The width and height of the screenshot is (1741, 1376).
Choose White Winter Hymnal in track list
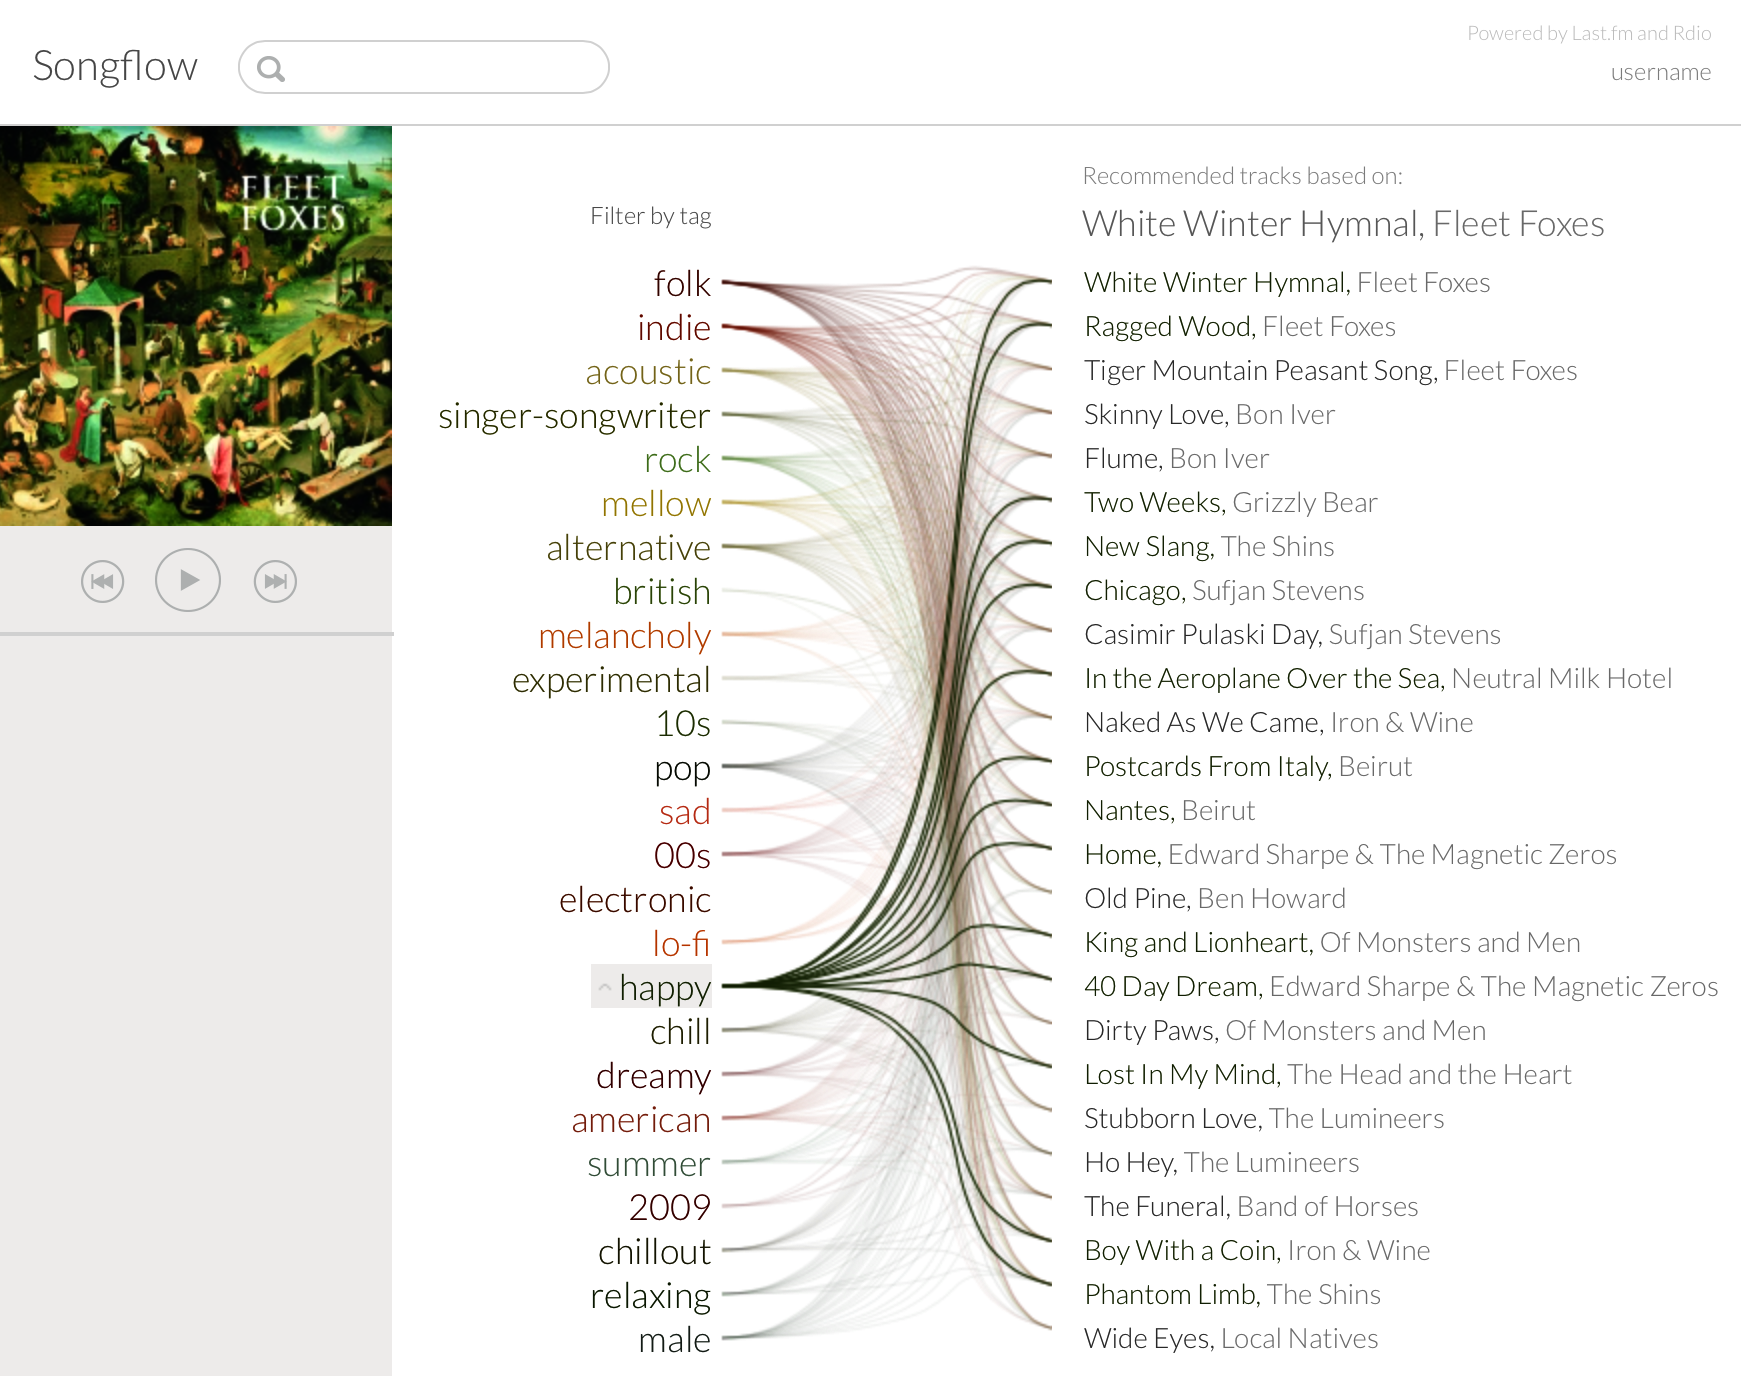pos(1287,283)
